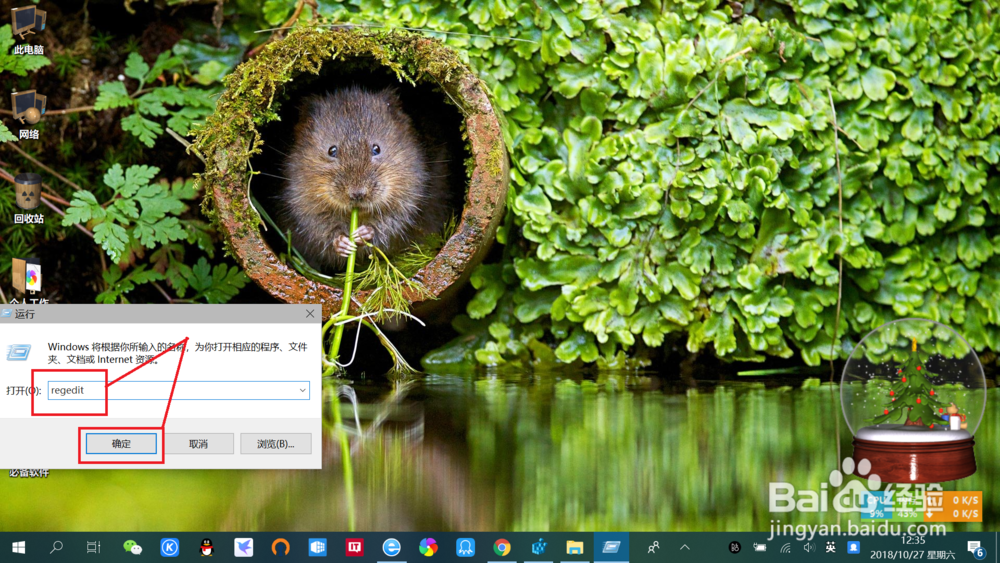
Task: Click the battery status tray icon
Action: (760, 547)
